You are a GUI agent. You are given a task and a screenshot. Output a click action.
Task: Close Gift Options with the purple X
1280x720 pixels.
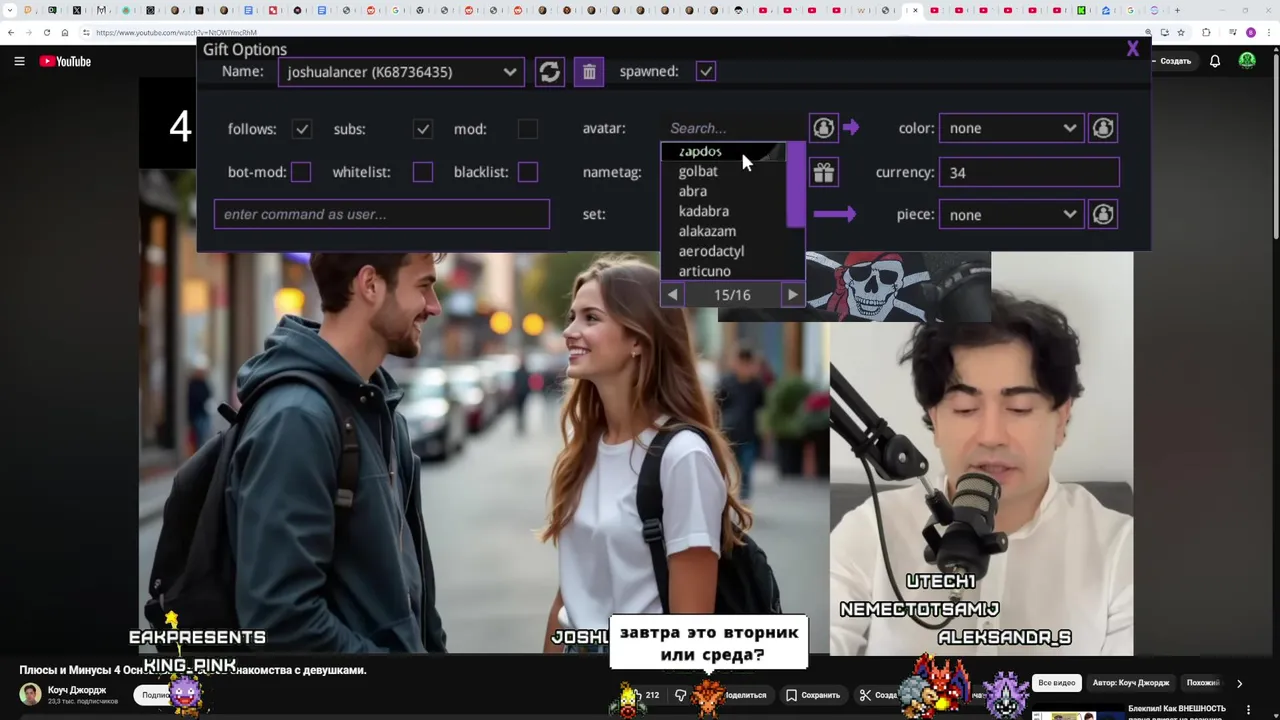click(x=1132, y=49)
